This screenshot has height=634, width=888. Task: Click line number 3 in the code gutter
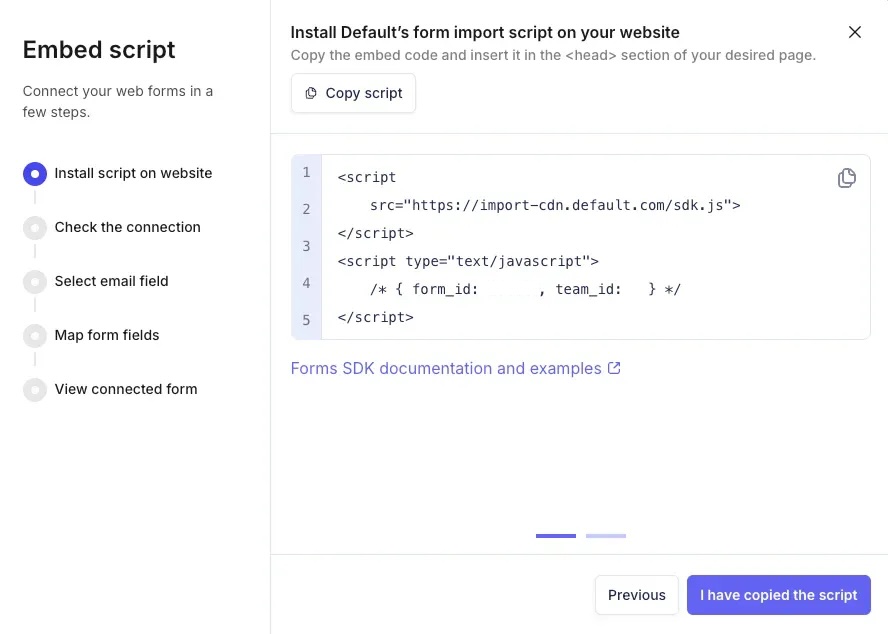[x=305, y=246]
